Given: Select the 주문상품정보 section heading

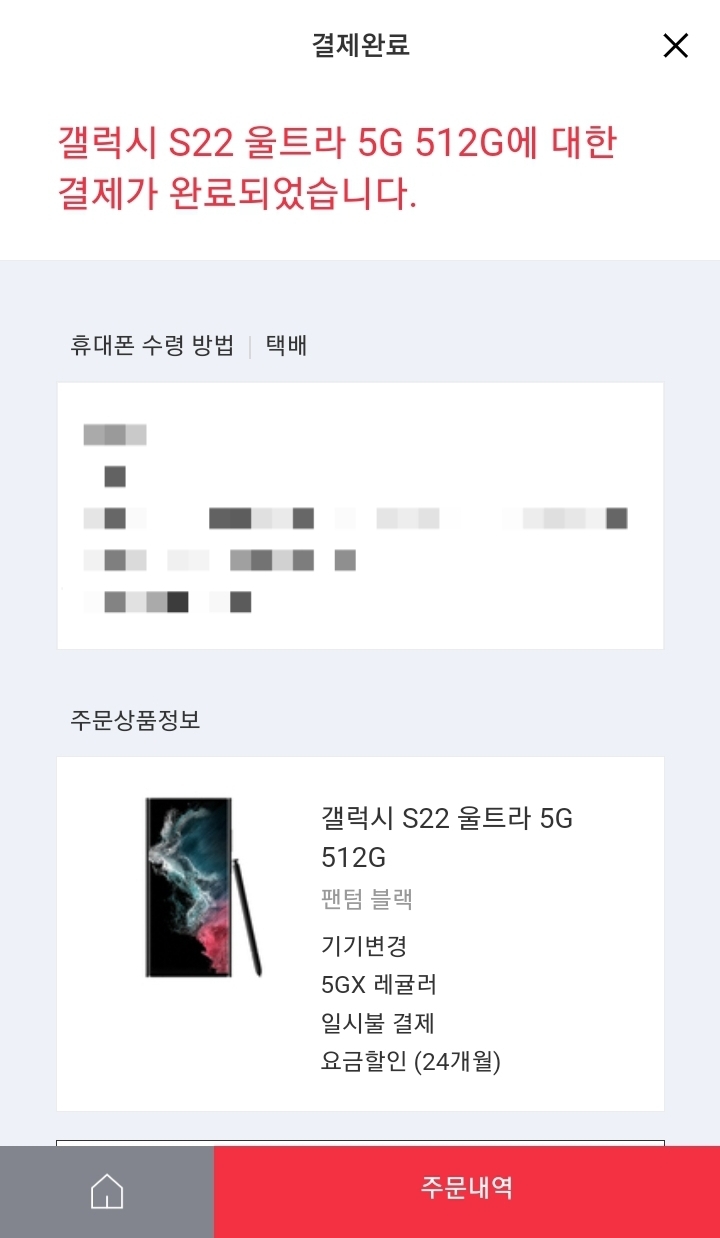Looking at the screenshot, I should tap(135, 720).
